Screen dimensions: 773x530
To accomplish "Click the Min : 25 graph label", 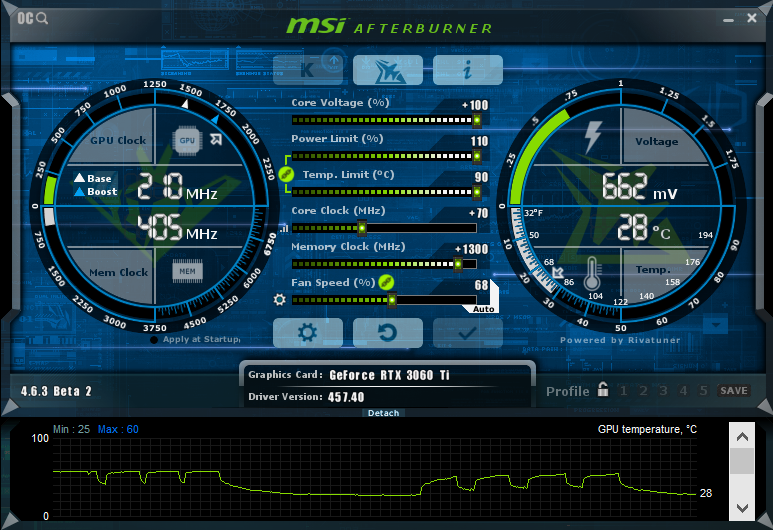I will click(x=71, y=429).
